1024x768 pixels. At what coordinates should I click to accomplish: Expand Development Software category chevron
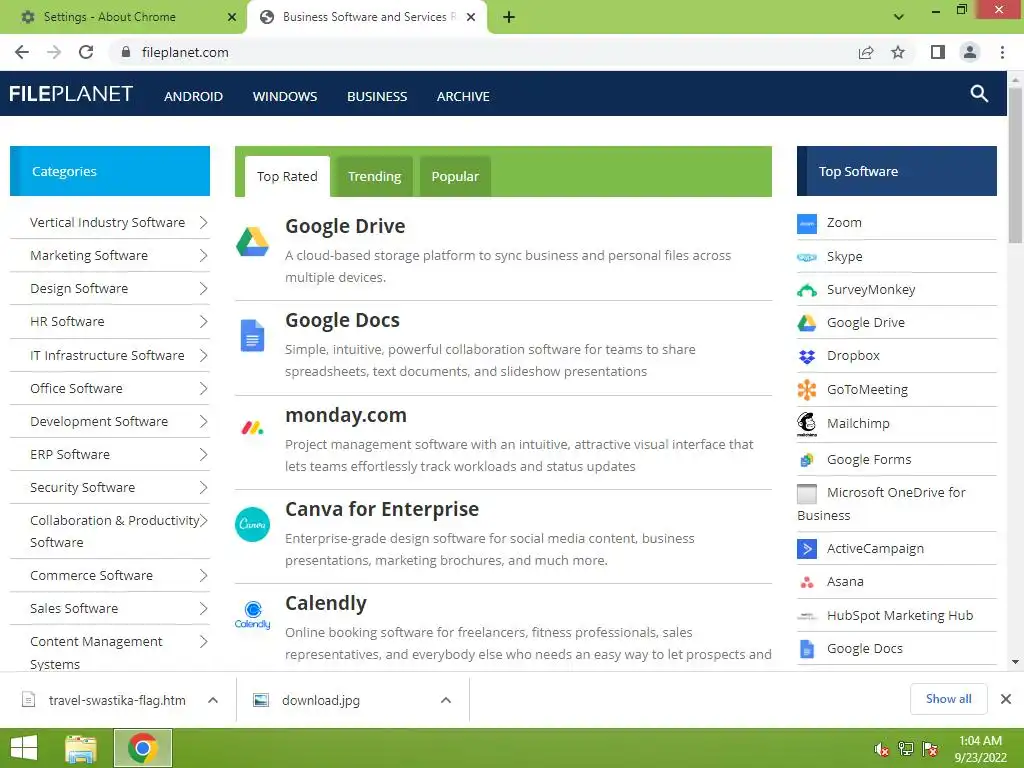click(x=203, y=422)
